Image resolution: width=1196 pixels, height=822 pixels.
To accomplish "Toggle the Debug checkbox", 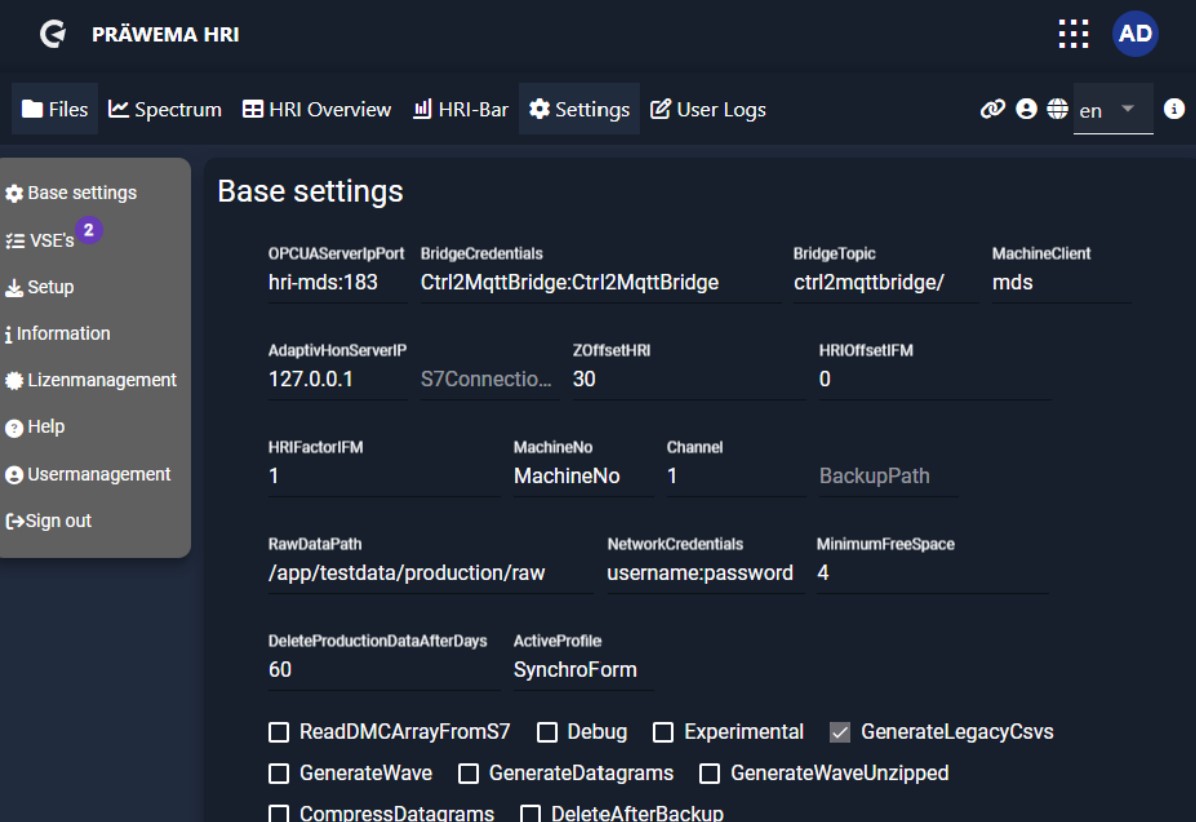I will [x=547, y=733].
